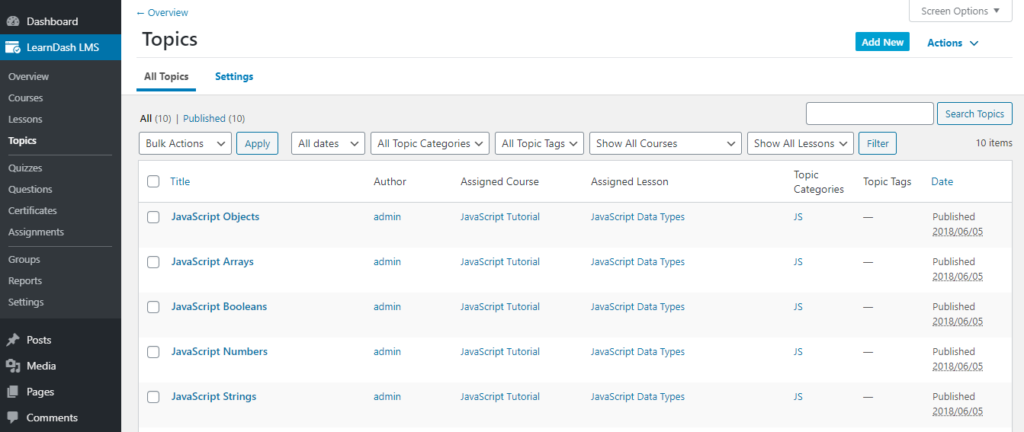Click the Media library icon
Screen dimensions: 1024x432
coord(12,366)
